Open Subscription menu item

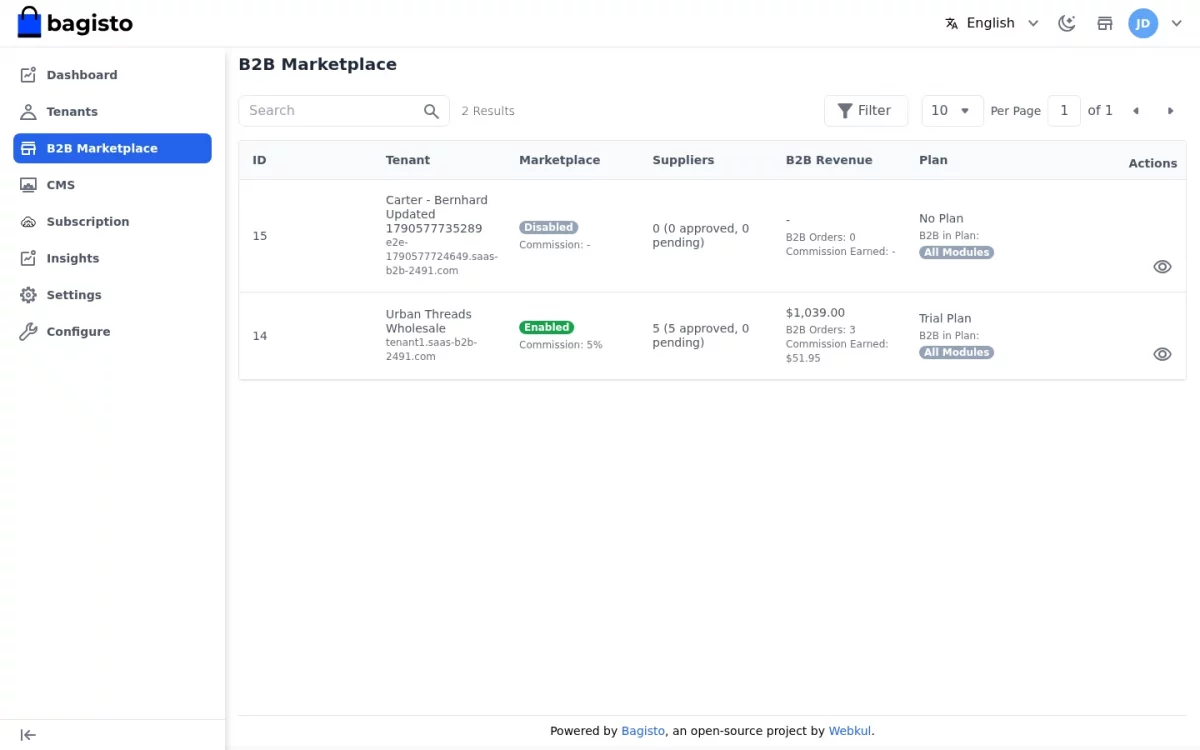[x=112, y=222]
